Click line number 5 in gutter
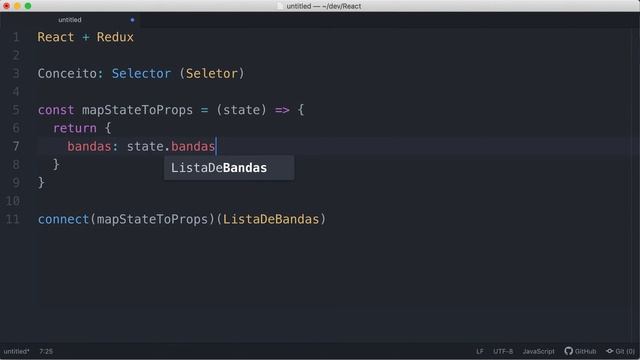The width and height of the screenshot is (640, 360). click(16, 110)
